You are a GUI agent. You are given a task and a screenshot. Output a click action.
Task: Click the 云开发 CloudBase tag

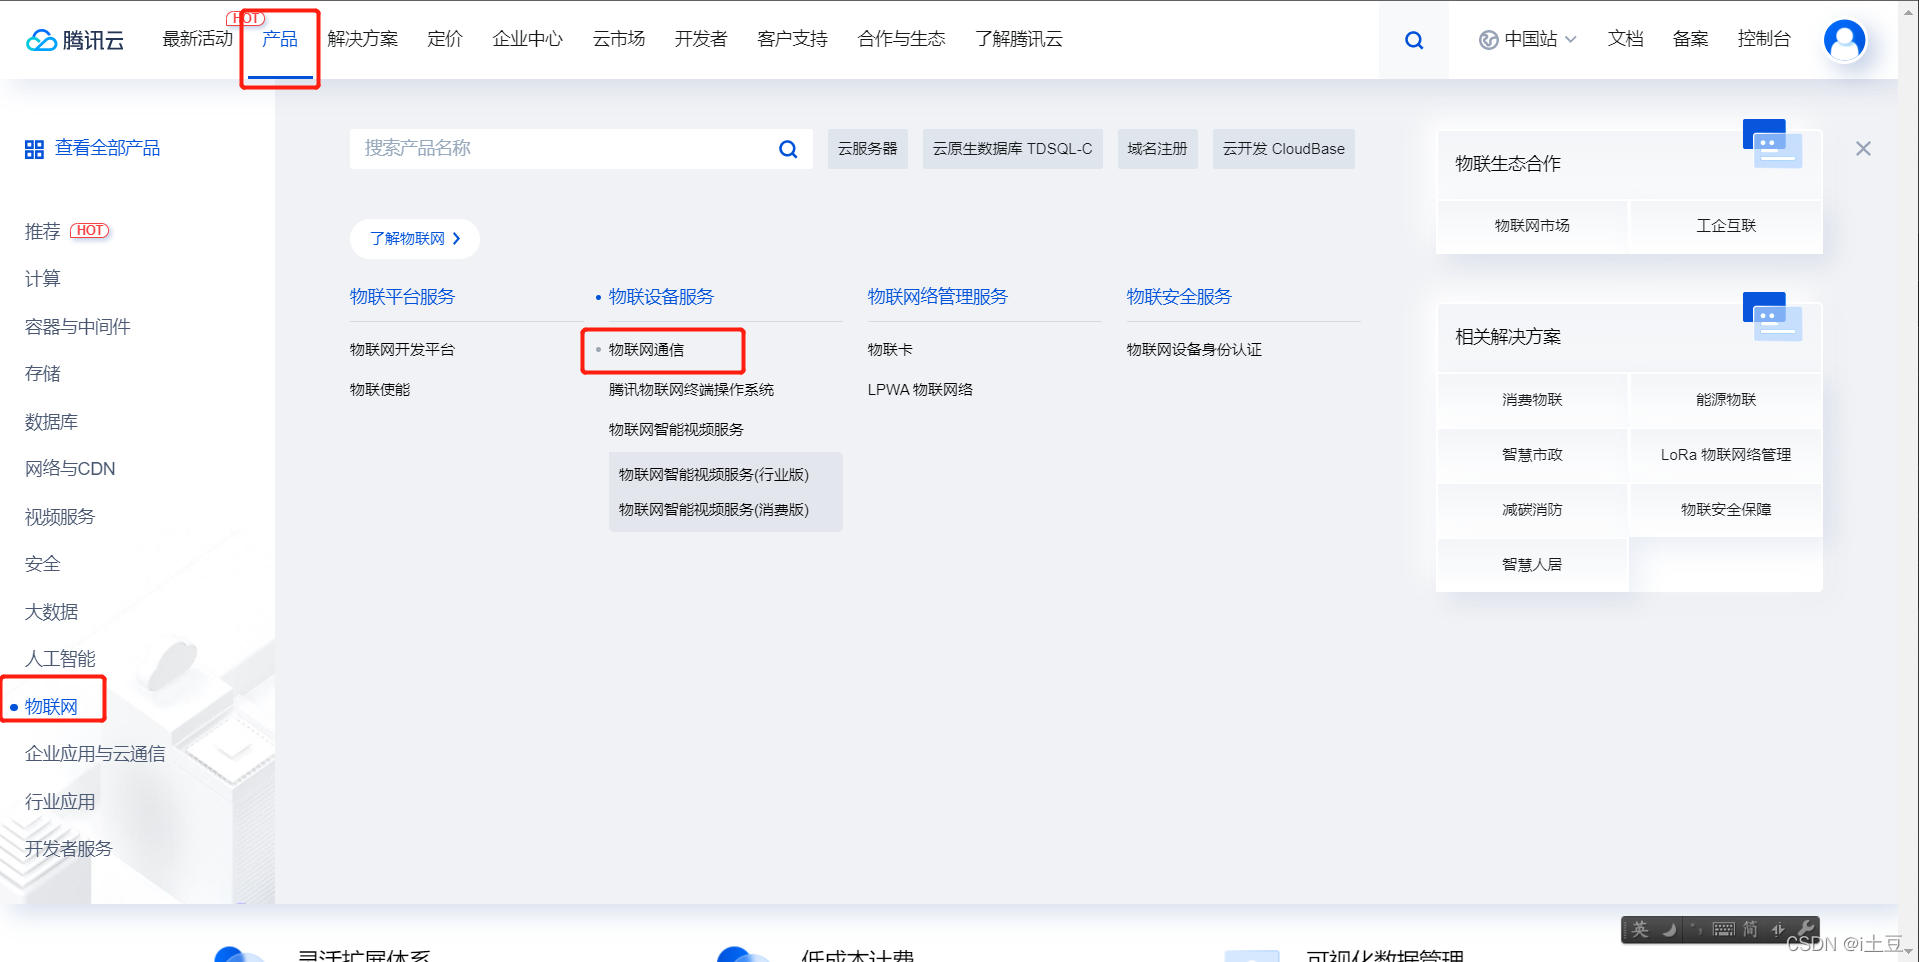tap(1283, 149)
